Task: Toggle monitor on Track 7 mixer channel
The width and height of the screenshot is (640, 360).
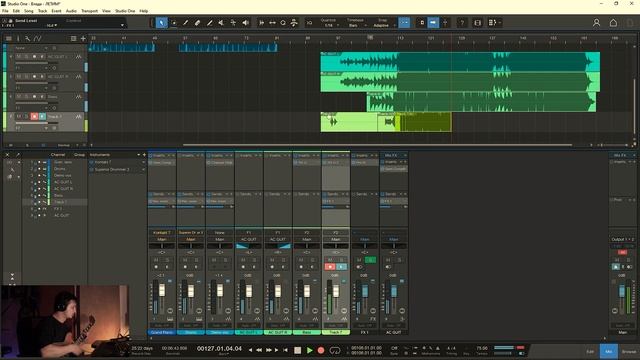Action: [341, 267]
